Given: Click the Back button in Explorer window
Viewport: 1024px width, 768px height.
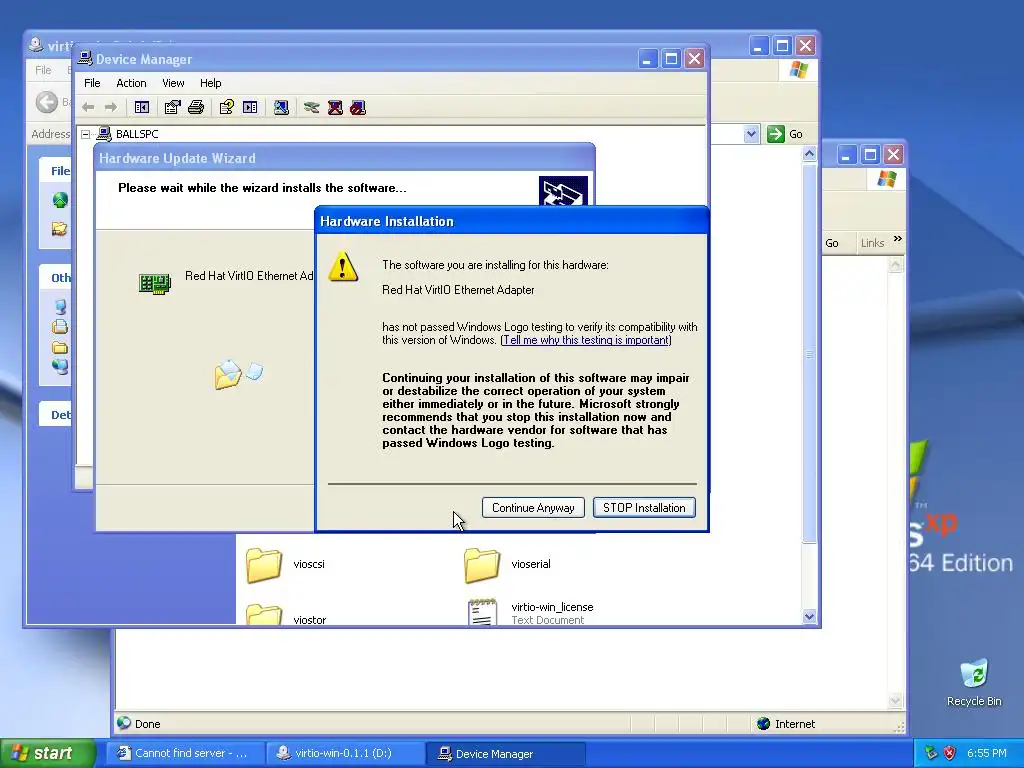Looking at the screenshot, I should pos(47,102).
